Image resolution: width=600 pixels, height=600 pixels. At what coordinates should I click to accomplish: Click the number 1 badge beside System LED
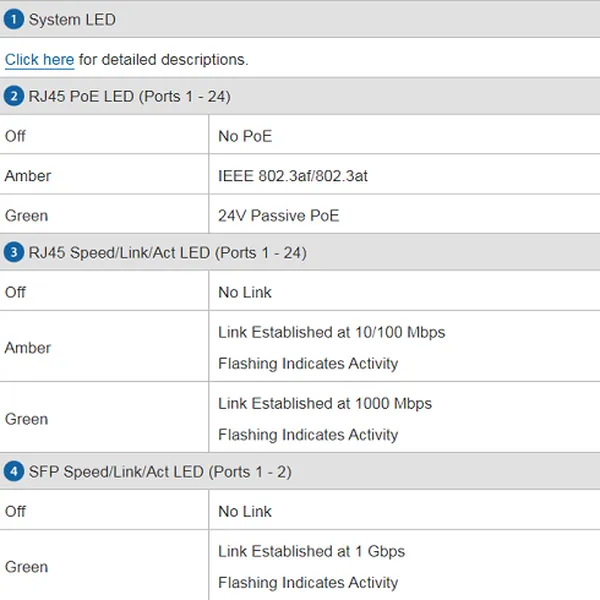[x=14, y=19]
